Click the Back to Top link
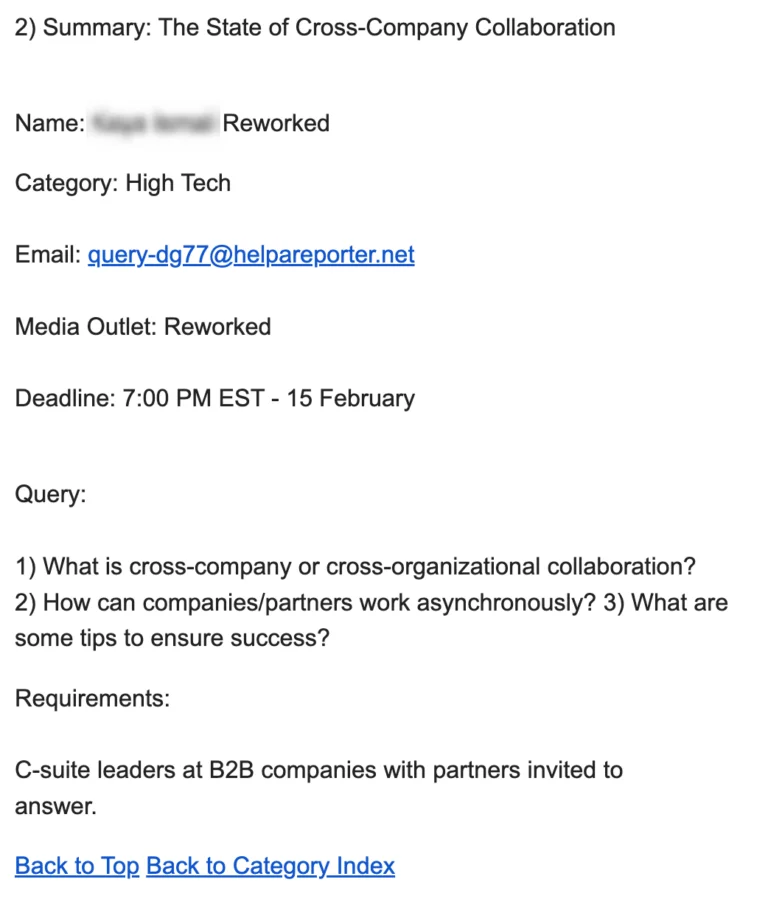 click(77, 866)
